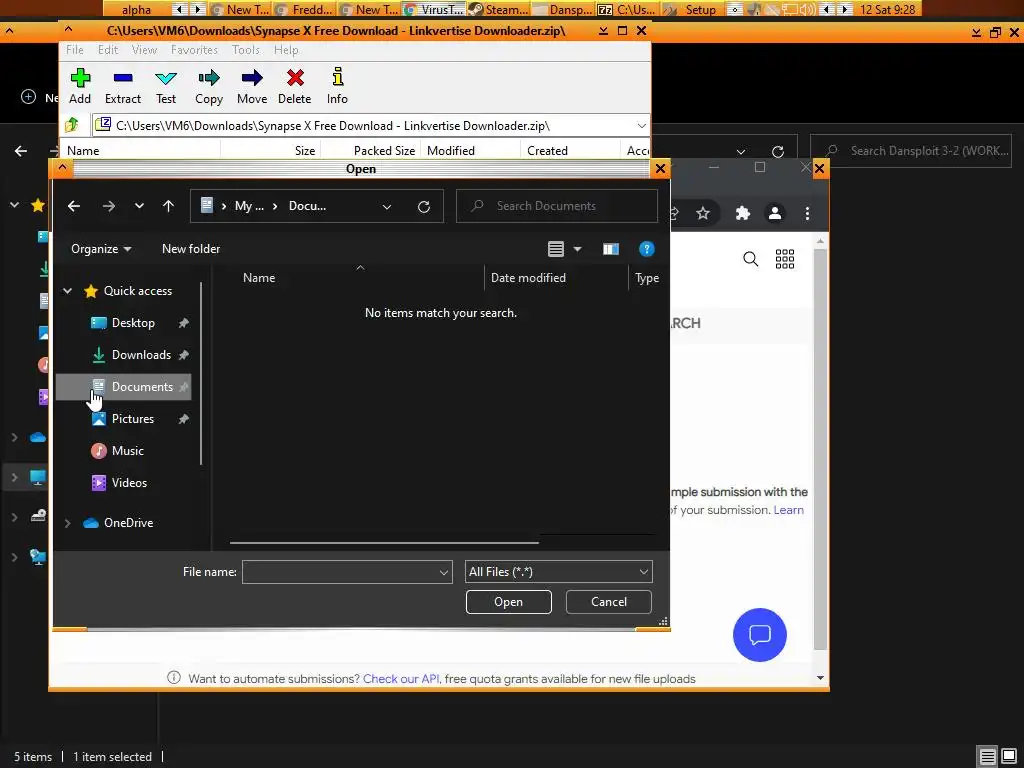Image resolution: width=1024 pixels, height=768 pixels.
Task: Select Videos in the navigation pane
Action: pos(129,483)
